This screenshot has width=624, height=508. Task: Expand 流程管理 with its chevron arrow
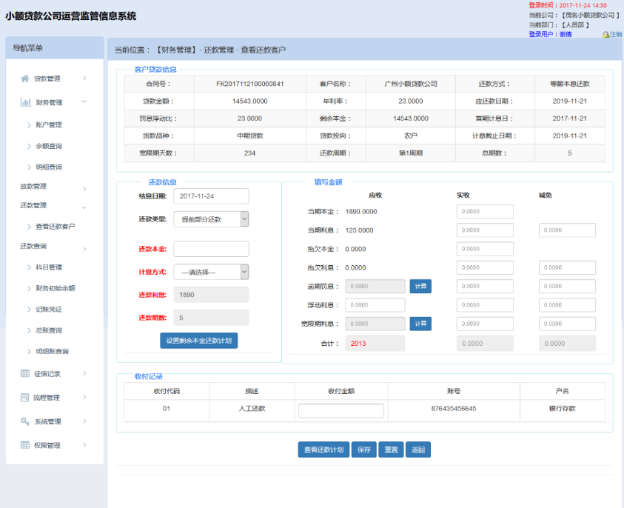pyautogui.click(x=84, y=397)
